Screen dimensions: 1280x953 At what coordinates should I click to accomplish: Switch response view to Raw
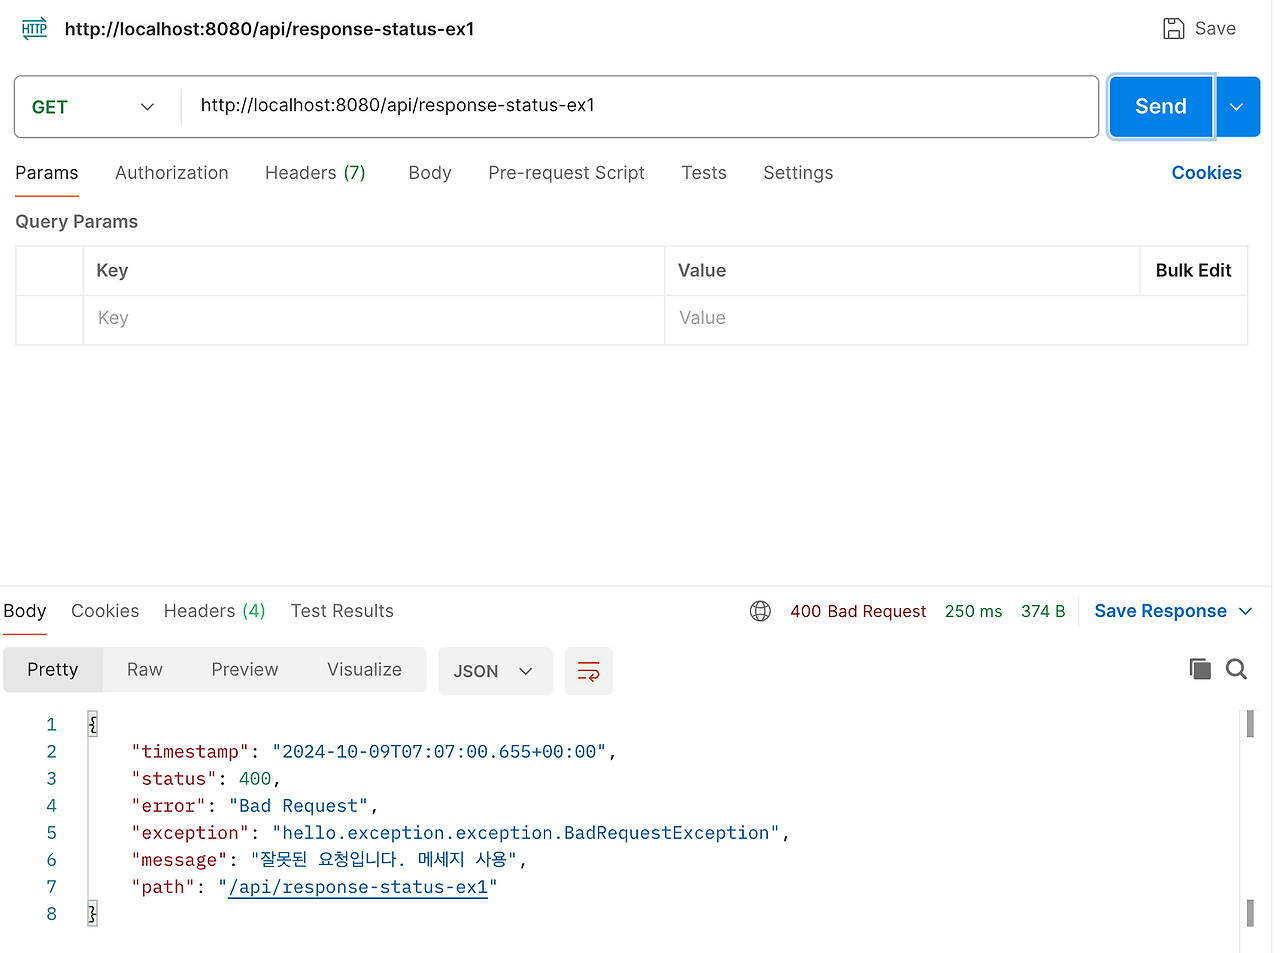[144, 669]
